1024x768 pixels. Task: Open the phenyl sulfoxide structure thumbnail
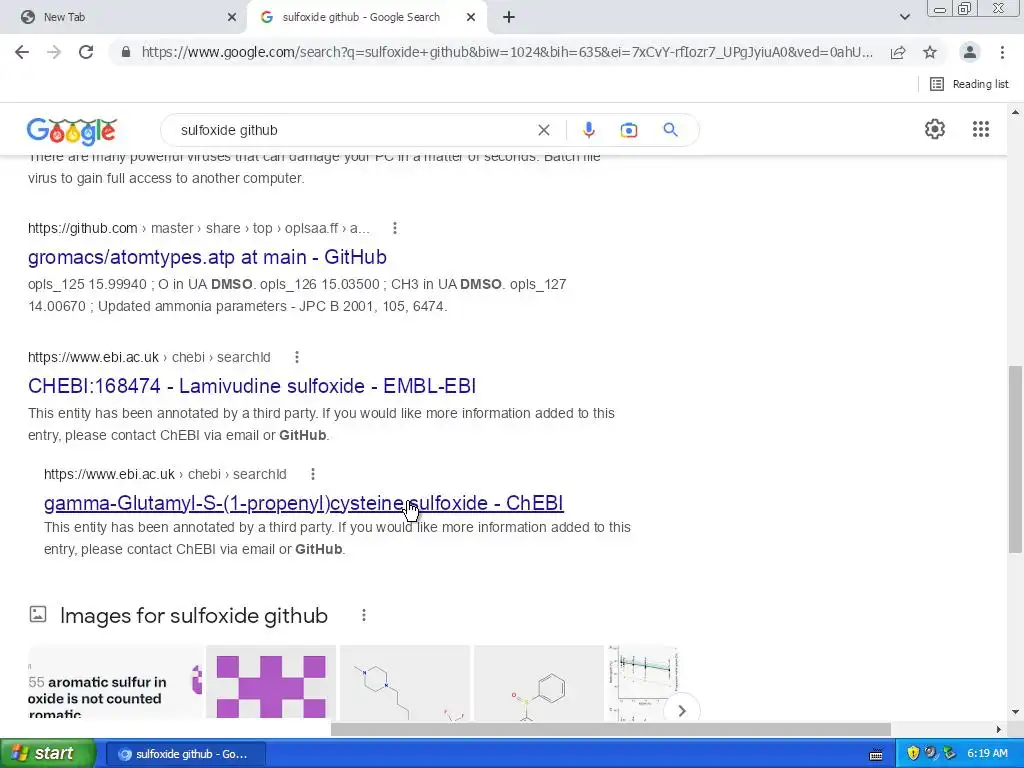[x=539, y=682]
